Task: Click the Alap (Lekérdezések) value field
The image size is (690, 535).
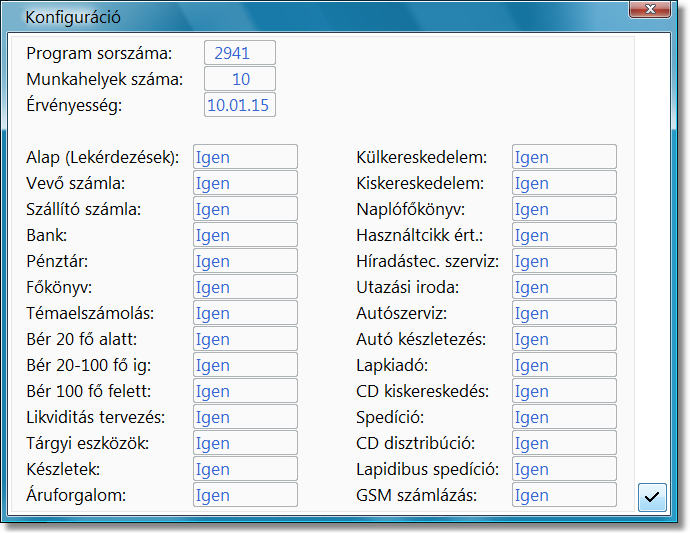Action: click(x=245, y=157)
